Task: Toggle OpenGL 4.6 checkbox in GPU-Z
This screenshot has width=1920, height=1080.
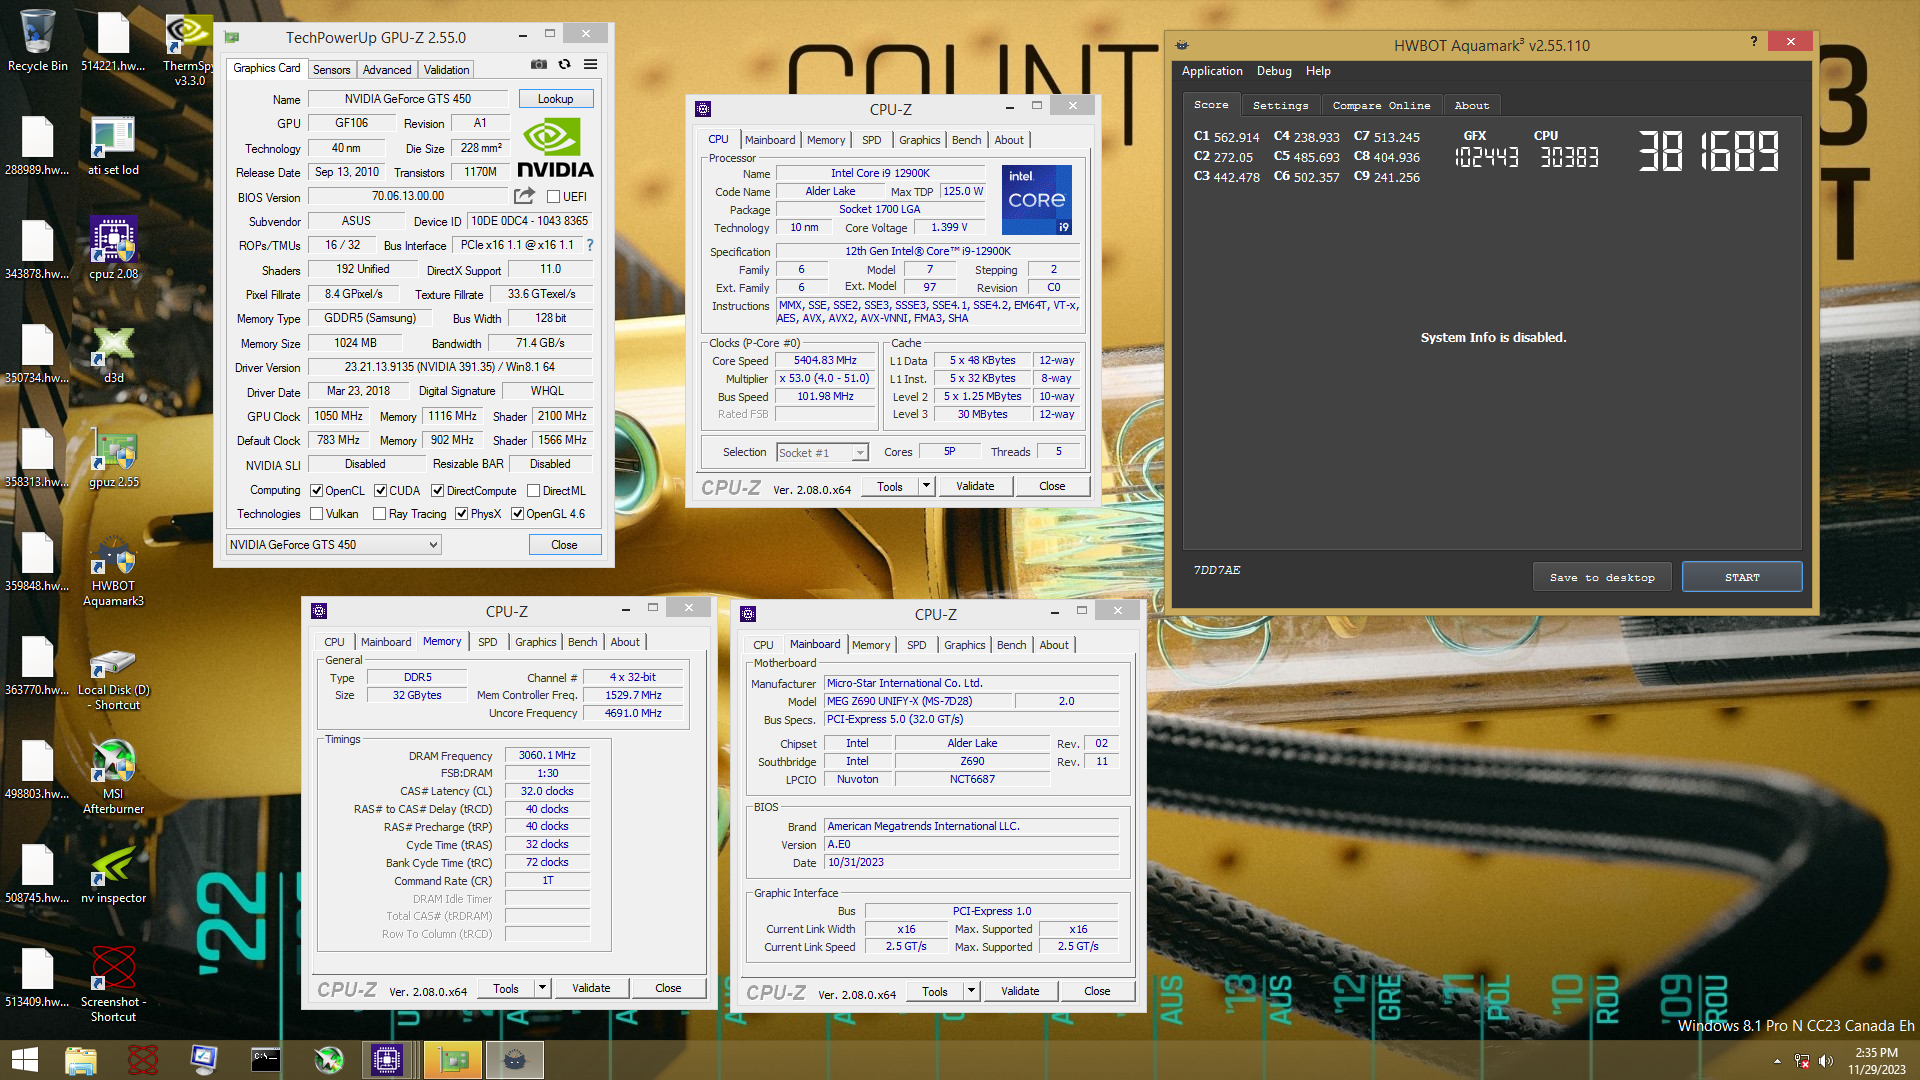Action: tap(517, 514)
